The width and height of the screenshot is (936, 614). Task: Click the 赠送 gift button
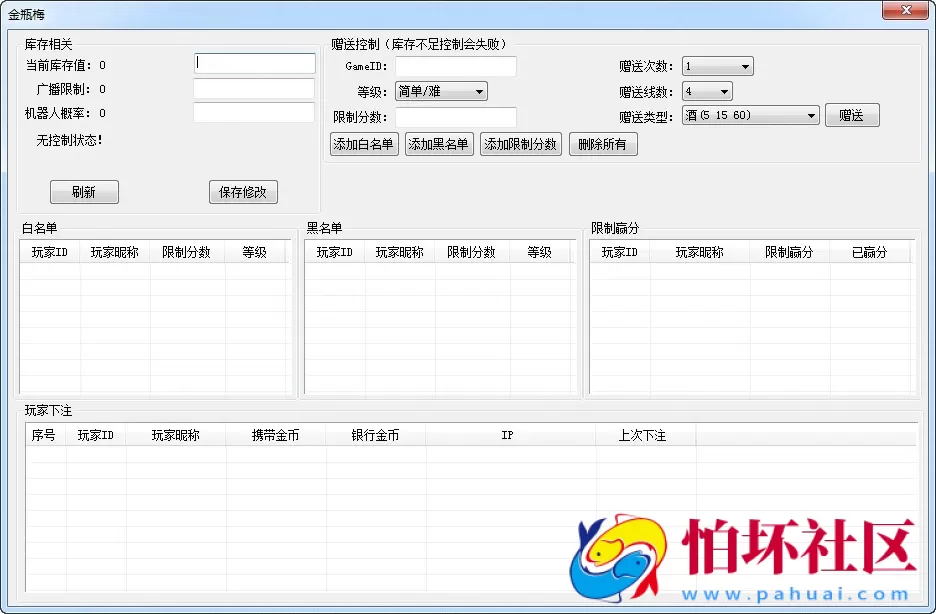852,114
